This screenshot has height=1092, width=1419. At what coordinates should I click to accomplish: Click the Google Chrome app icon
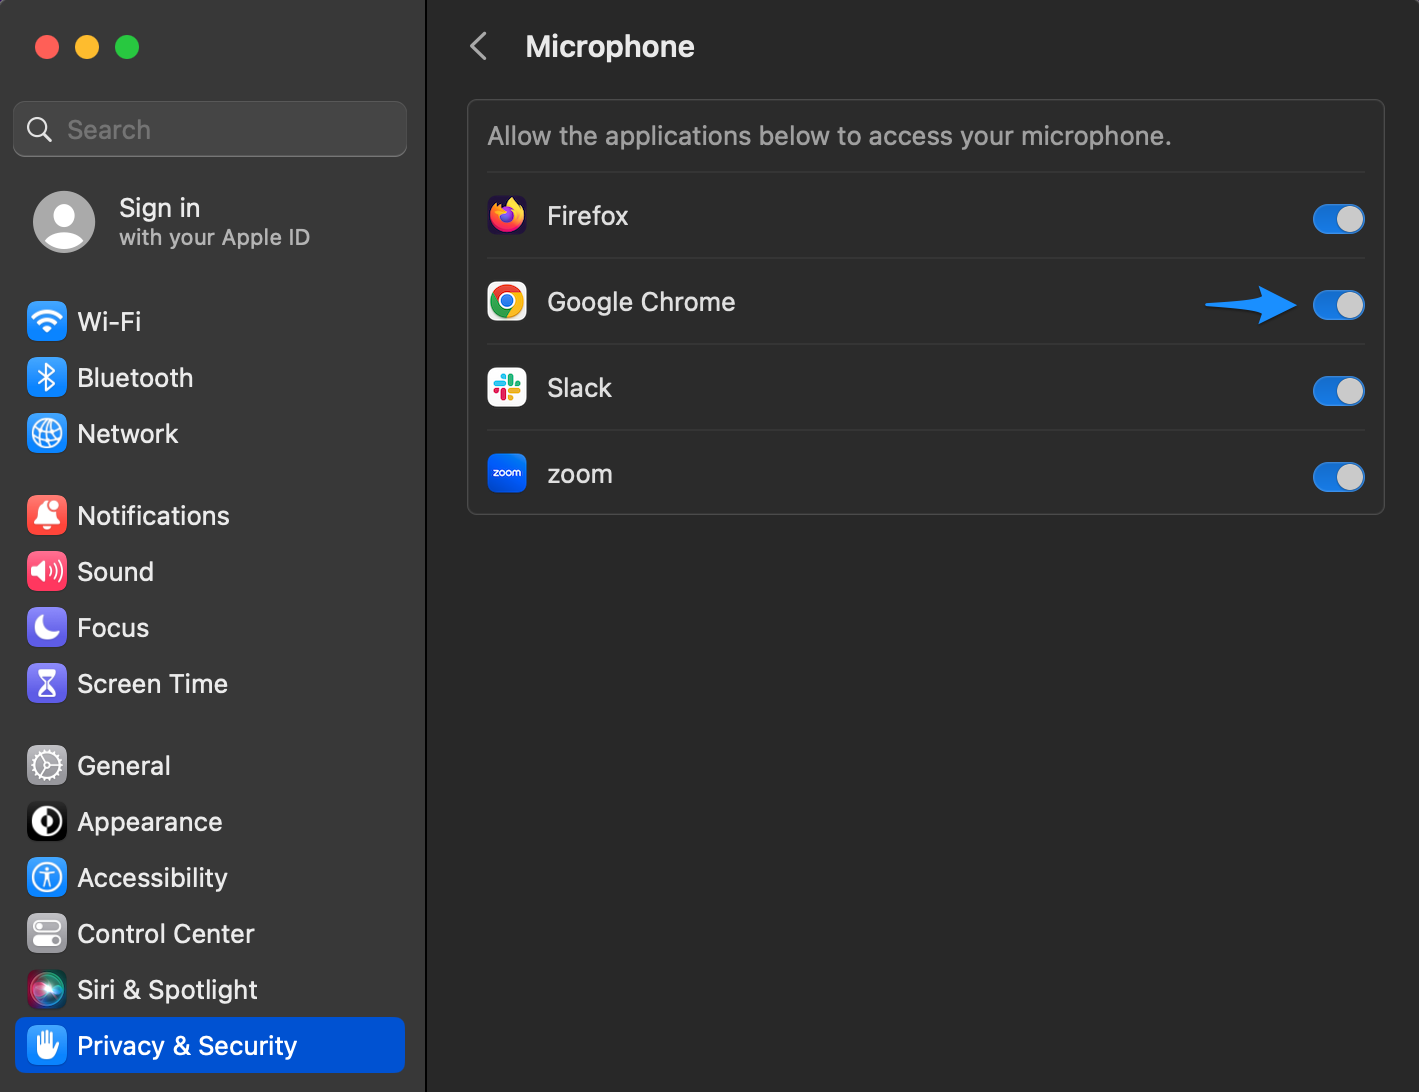pyautogui.click(x=507, y=301)
